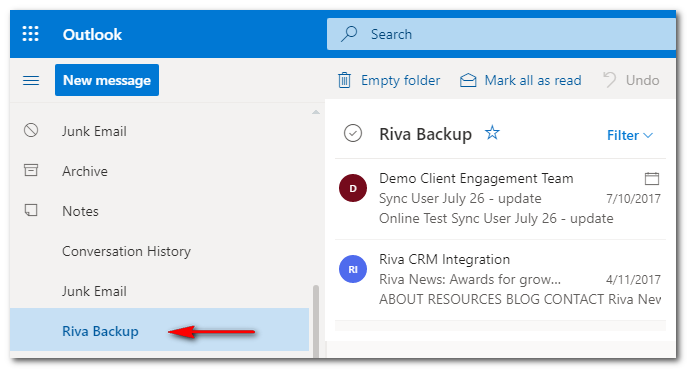Click the Outlook title link
Screen dimensions: 687x369
pos(92,34)
